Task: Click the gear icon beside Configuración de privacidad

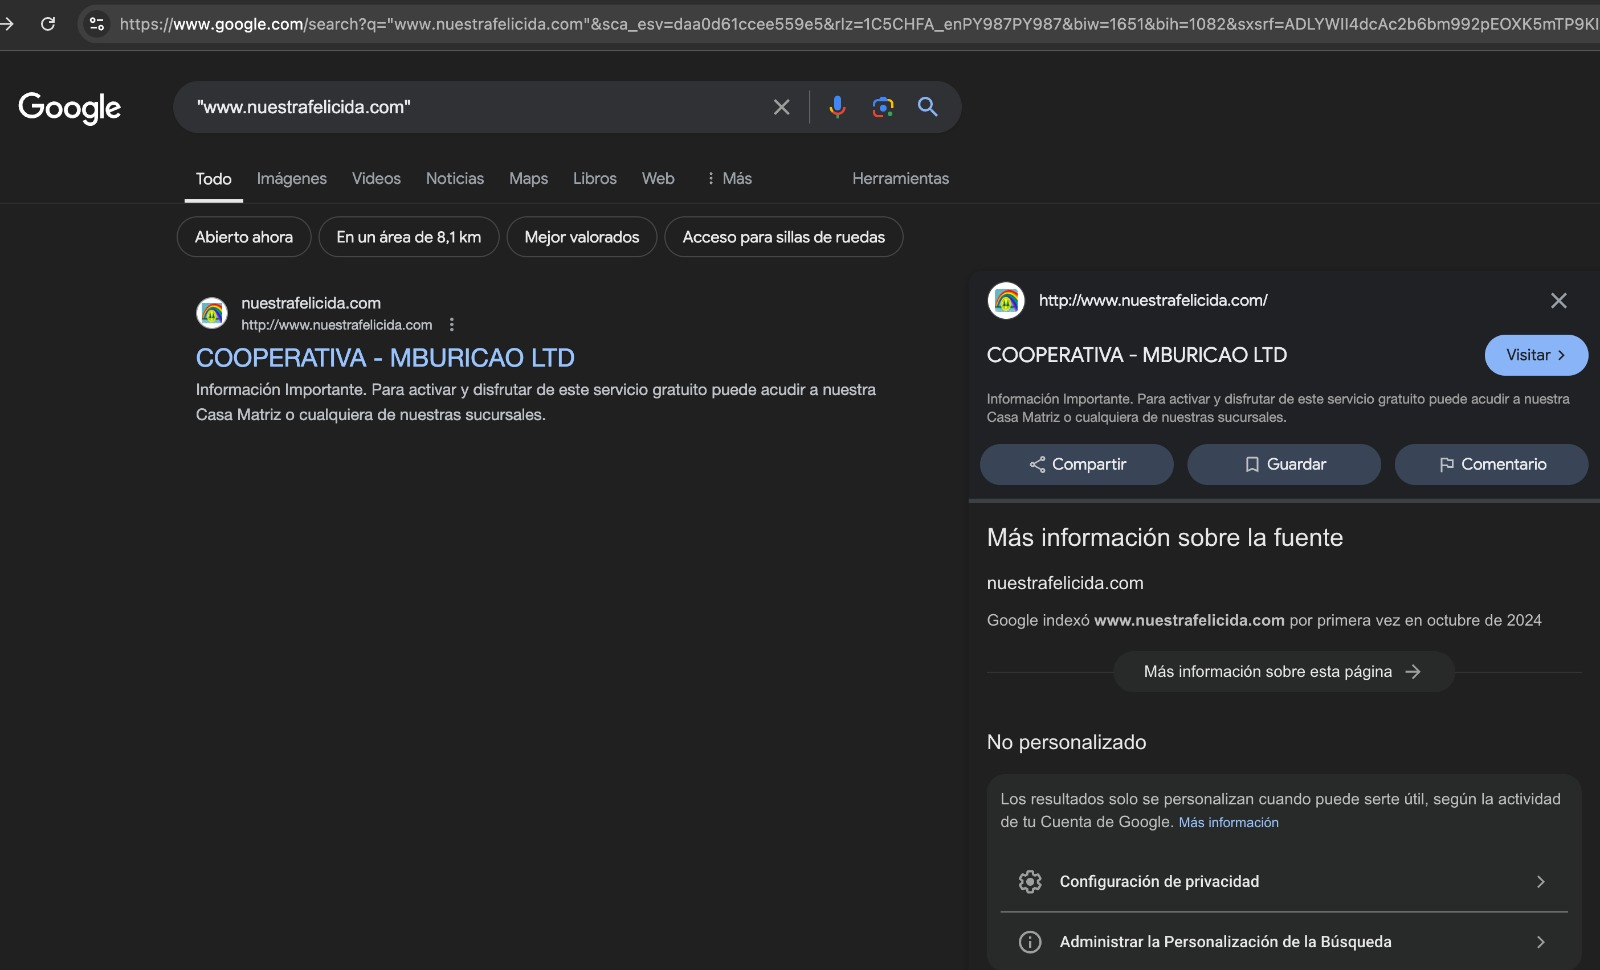Action: (x=1030, y=881)
